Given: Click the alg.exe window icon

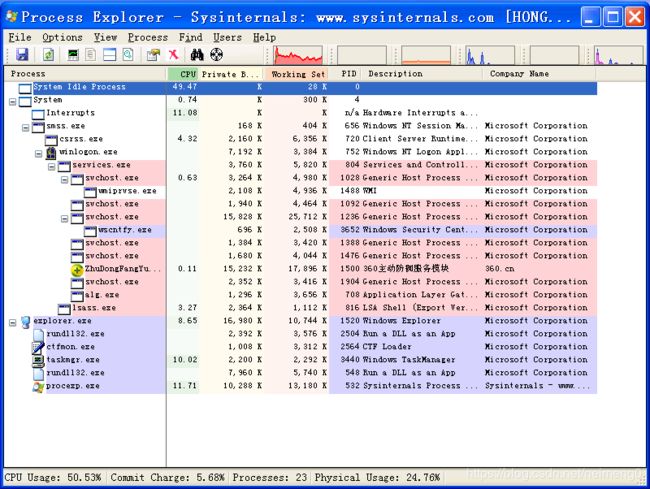Looking at the screenshot, I should pyautogui.click(x=77, y=296).
